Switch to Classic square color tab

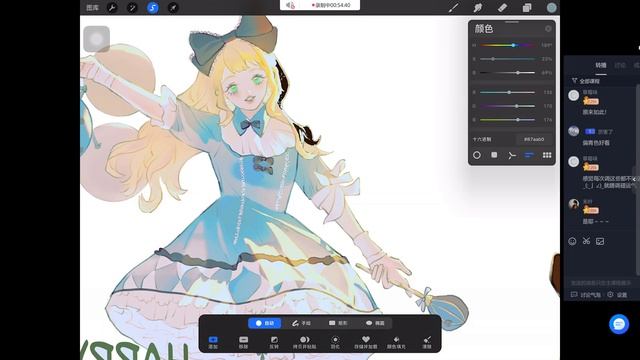(494, 155)
